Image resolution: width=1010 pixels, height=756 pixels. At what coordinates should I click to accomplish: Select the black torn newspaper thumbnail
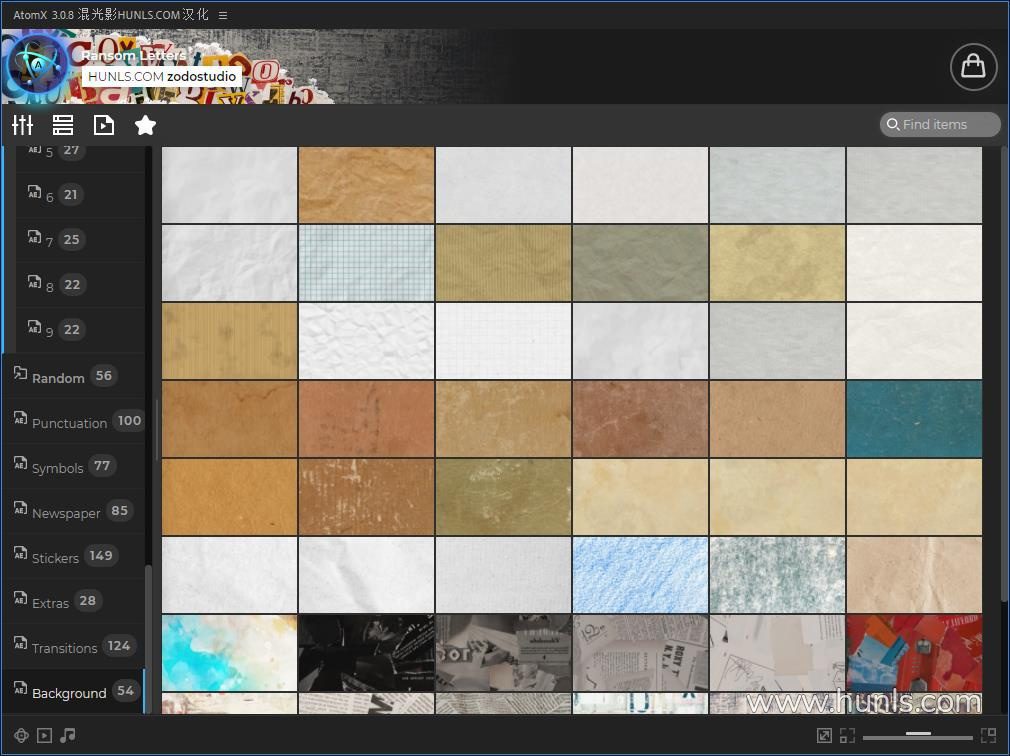click(x=366, y=653)
